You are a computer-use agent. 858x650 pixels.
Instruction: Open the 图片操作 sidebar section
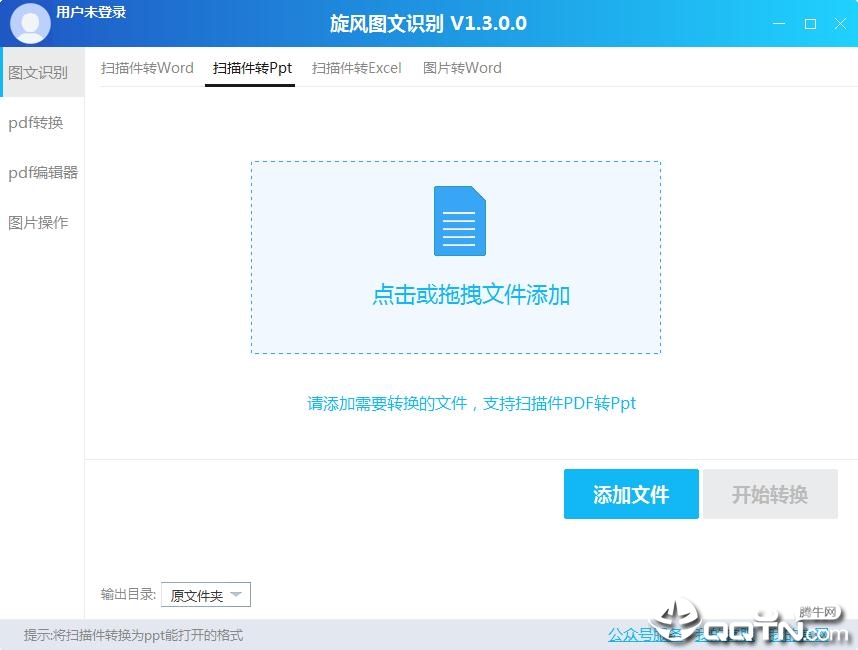coord(39,222)
